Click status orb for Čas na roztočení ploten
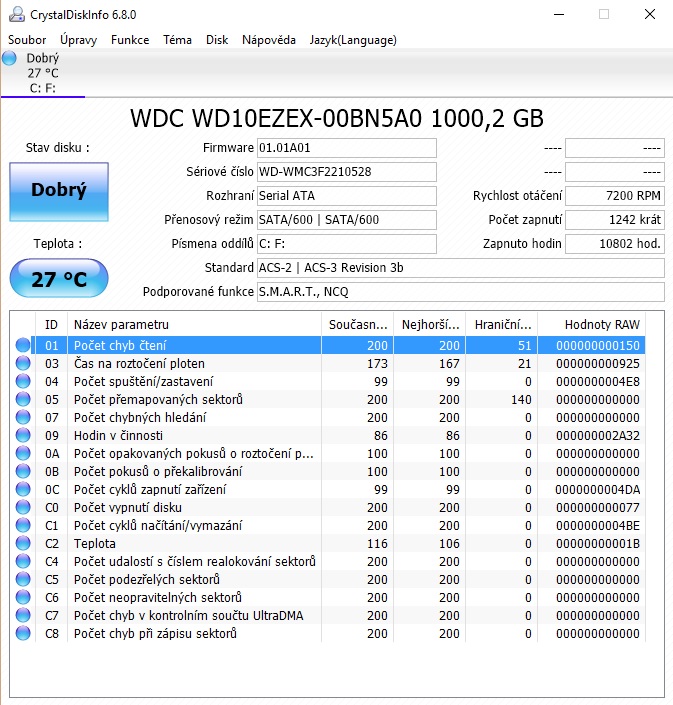 click(23, 363)
